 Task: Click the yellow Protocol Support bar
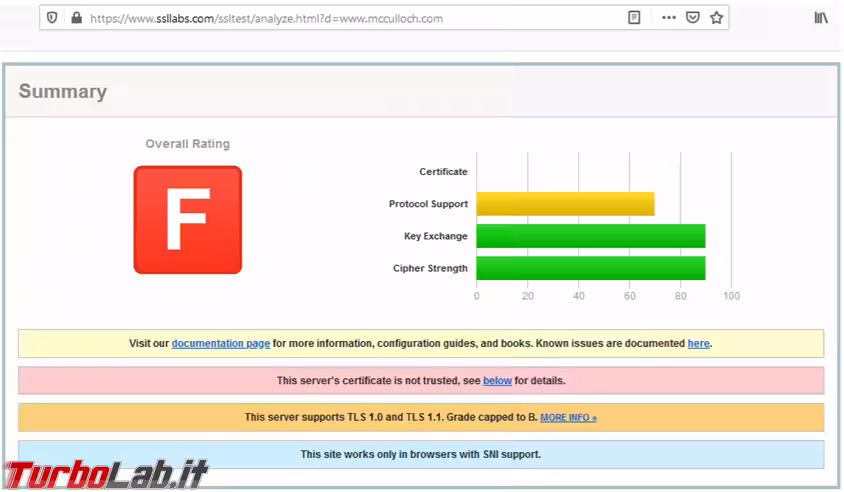tap(565, 204)
